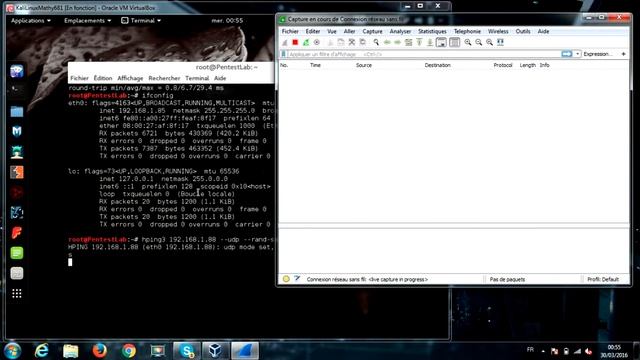Launch red F icon in Kali dock

pyautogui.click(x=17, y=233)
